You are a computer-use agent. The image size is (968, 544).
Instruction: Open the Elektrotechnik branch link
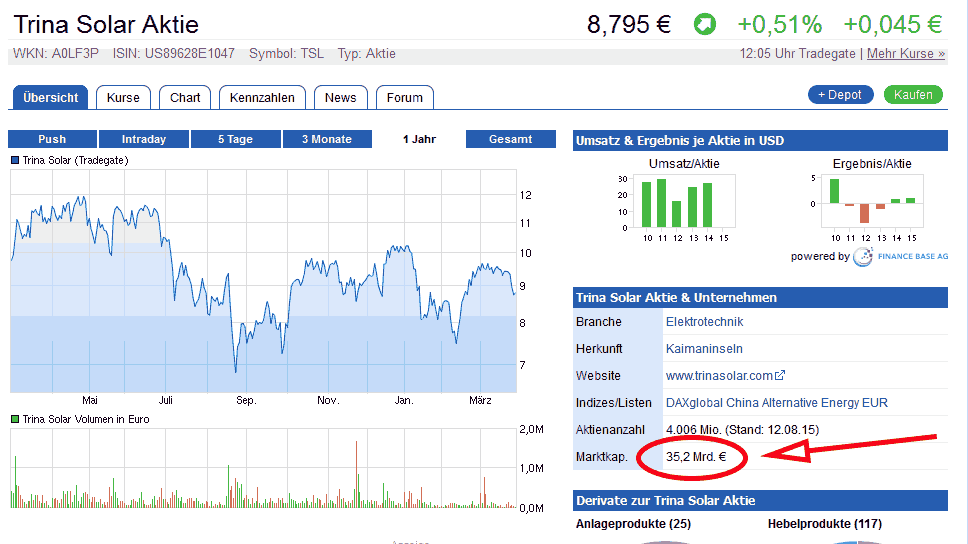tap(704, 322)
